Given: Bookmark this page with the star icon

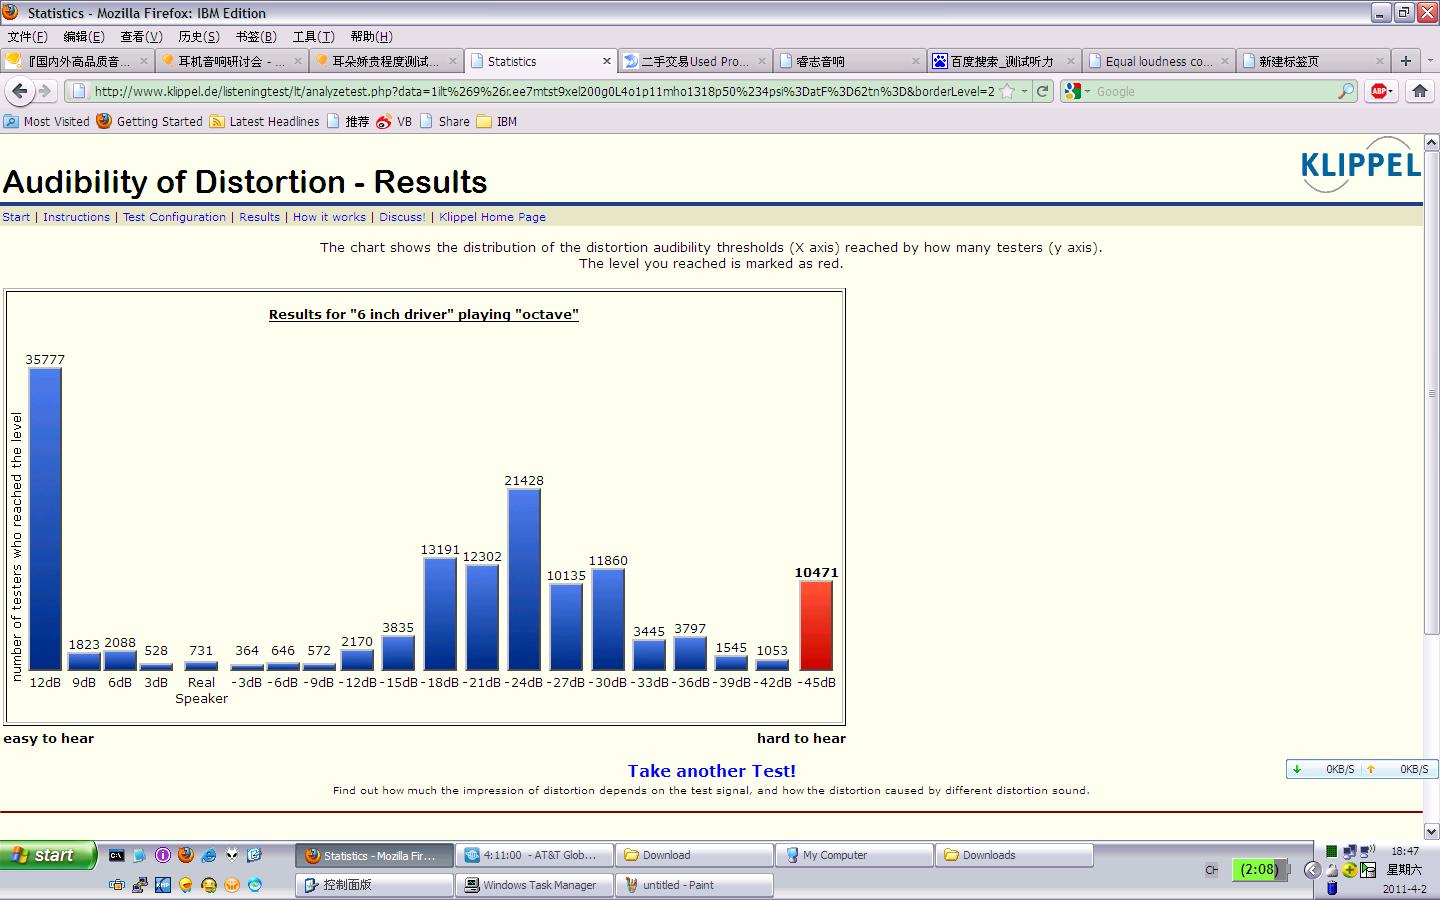Looking at the screenshot, I should 1007,91.
